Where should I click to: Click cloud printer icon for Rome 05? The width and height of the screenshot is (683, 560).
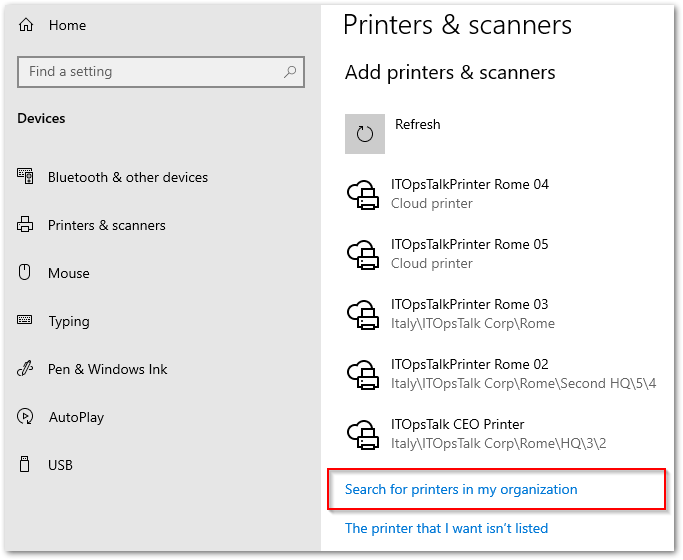(363, 255)
